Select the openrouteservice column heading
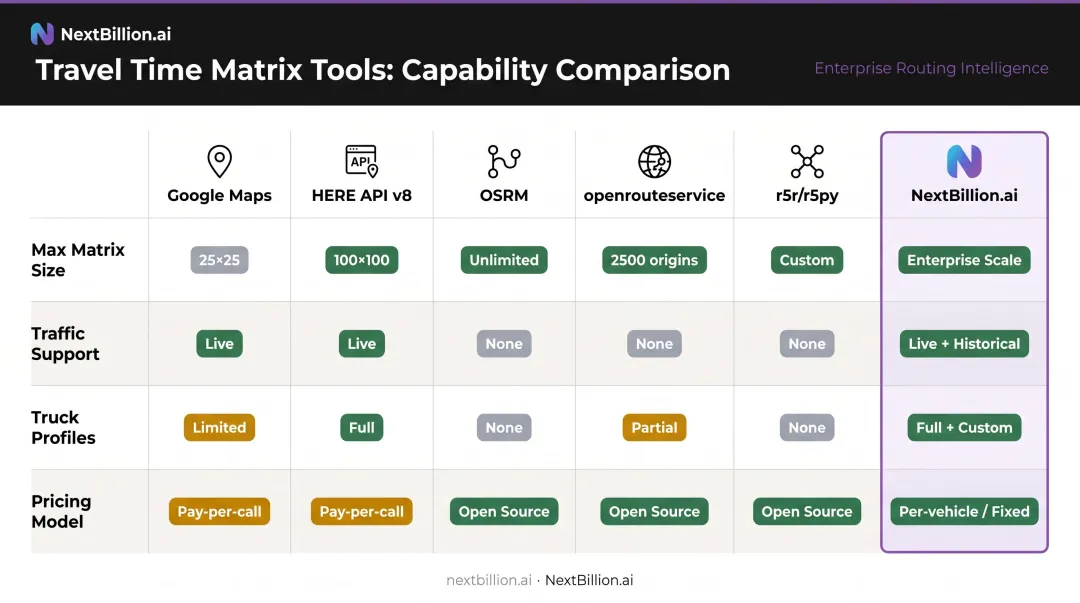 pos(654,195)
